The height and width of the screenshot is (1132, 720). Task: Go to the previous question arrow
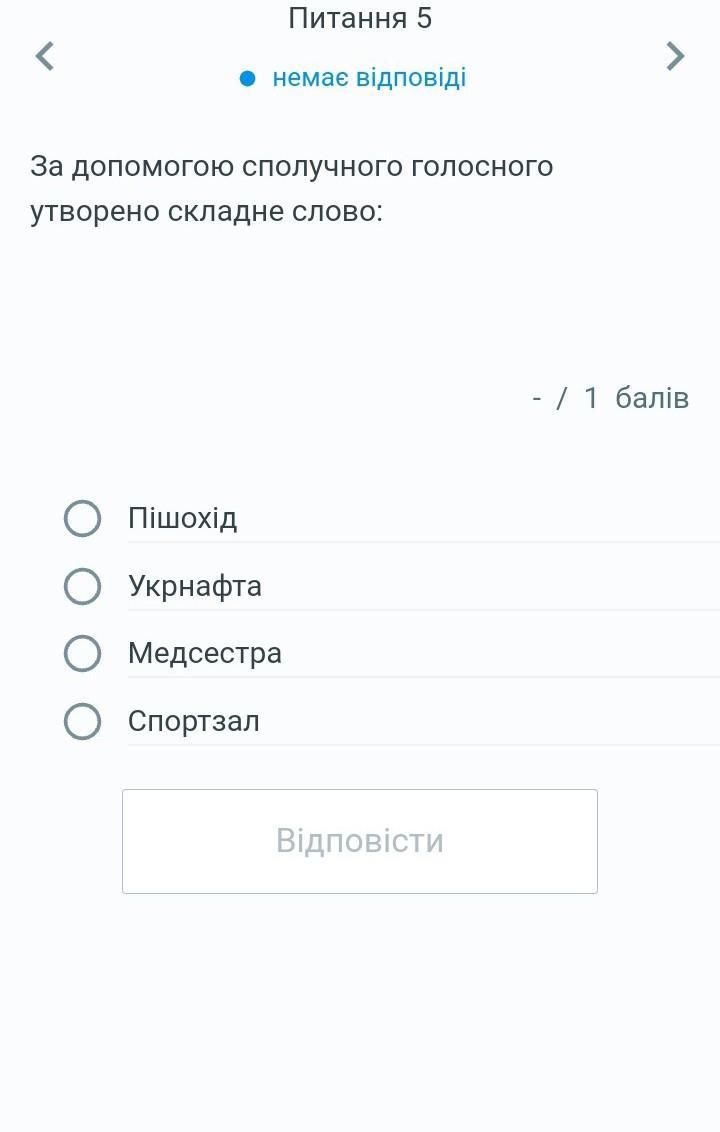pos(44,56)
